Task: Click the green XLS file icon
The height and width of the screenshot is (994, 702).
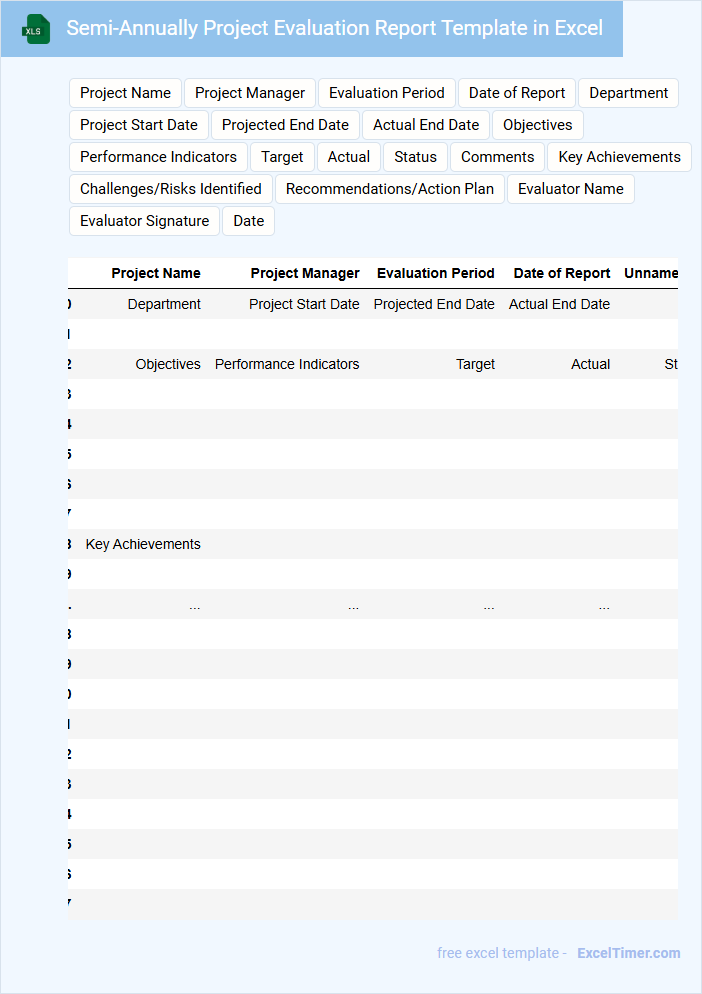Action: point(36,29)
